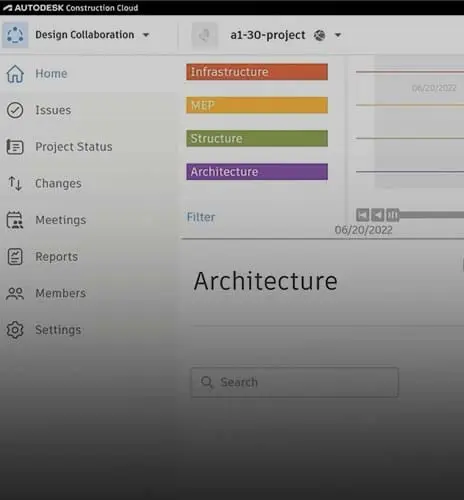Screen dimensions: 464x500
Task: Click the Search magnifier icon
Action: 207,382
